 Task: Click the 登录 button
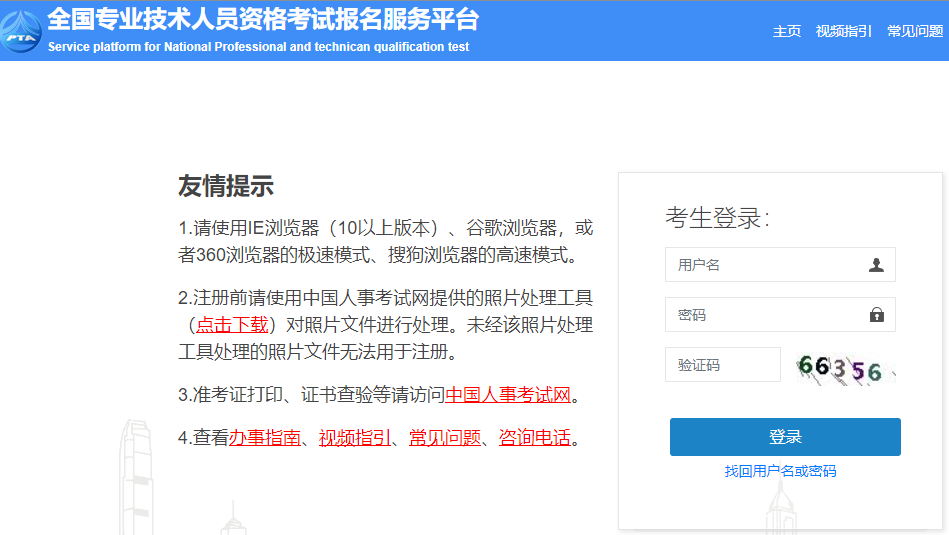tap(785, 437)
